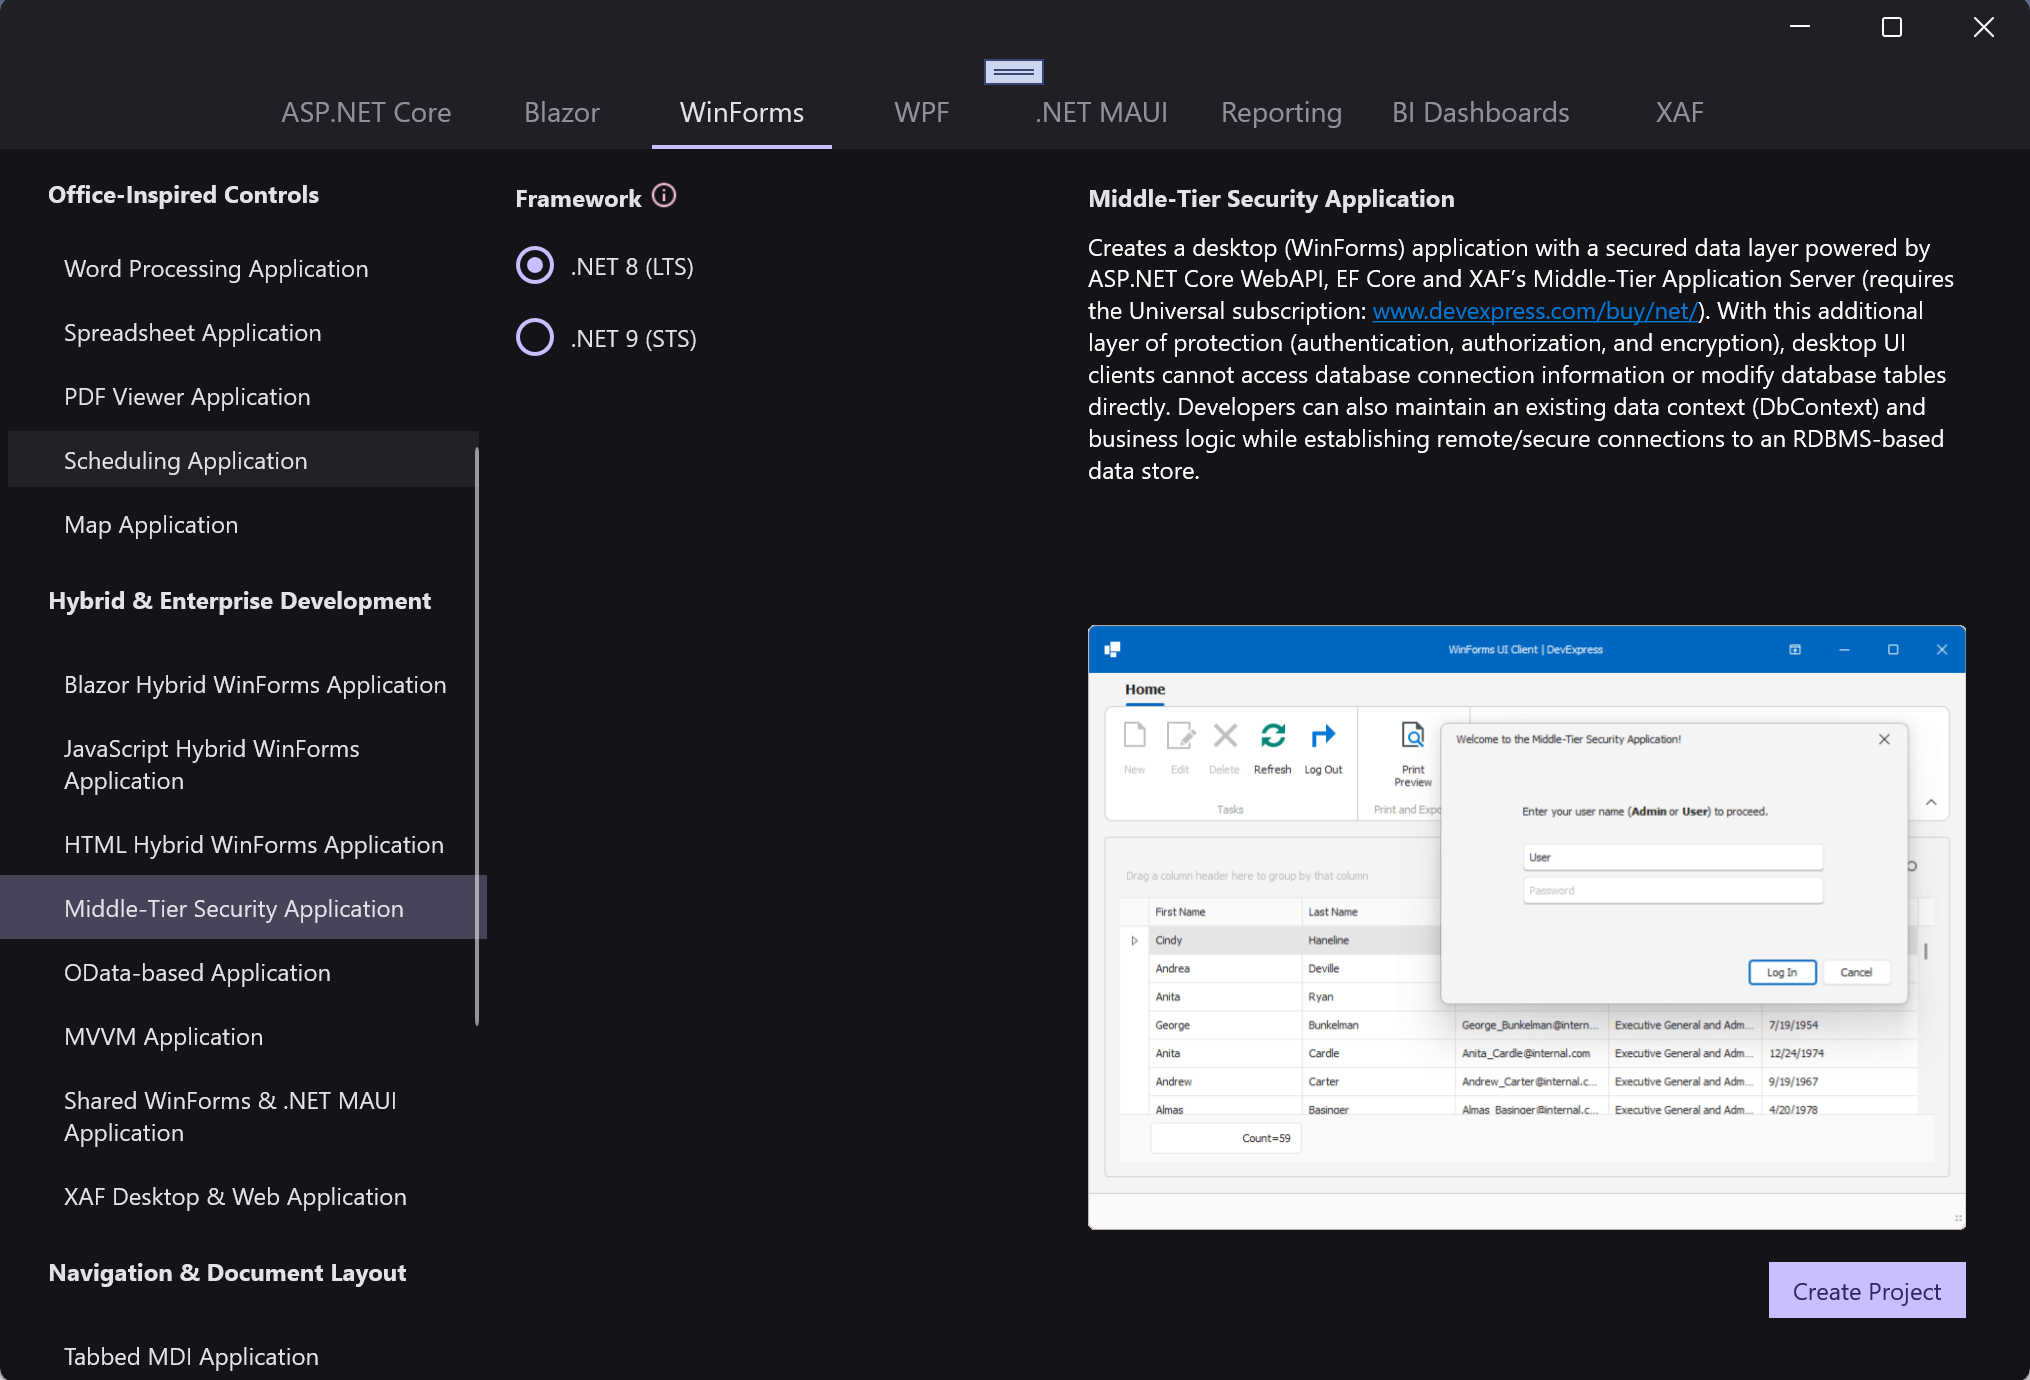
Task: Click the Log Out icon in the preview toolbar
Action: (x=1323, y=738)
